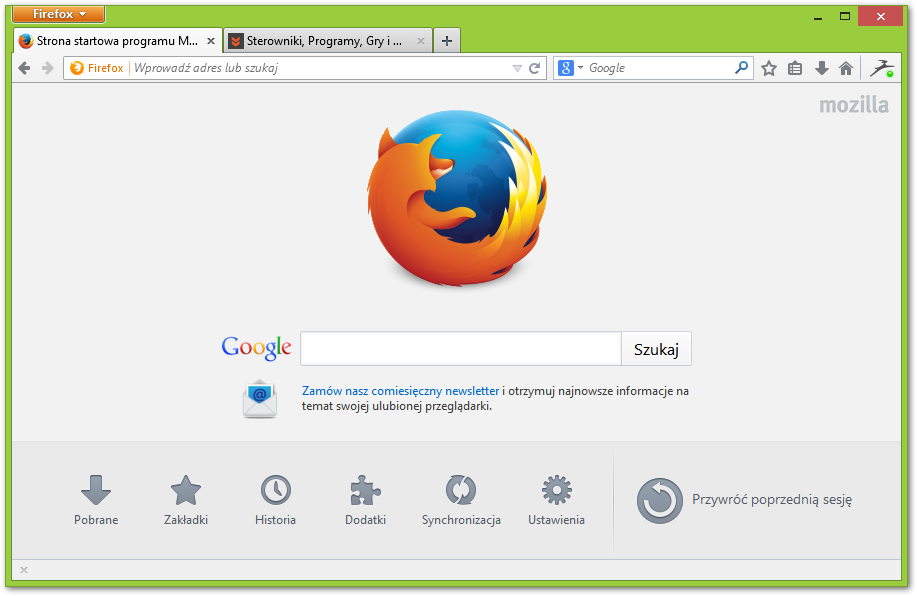The width and height of the screenshot is (917, 596).
Task: Open Dodatki add-ons shortcut
Action: [366, 500]
